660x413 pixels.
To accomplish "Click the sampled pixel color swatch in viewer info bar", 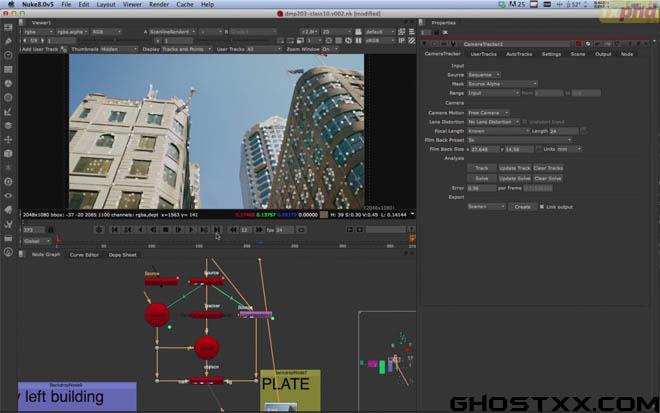I will [324, 215].
